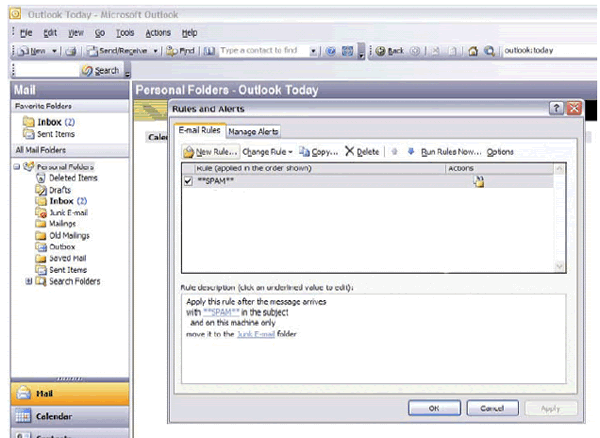Click New Rule... button
The width and height of the screenshot is (600, 438).
pos(211,152)
